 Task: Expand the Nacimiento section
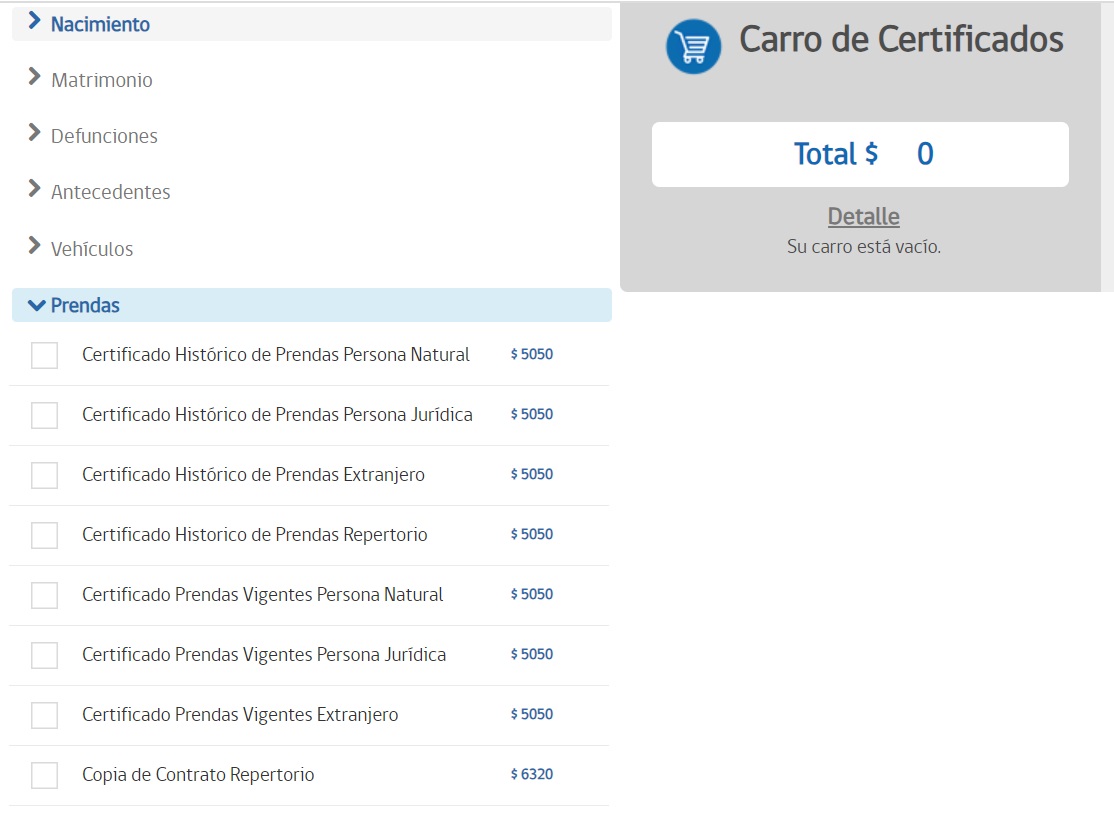coord(100,24)
